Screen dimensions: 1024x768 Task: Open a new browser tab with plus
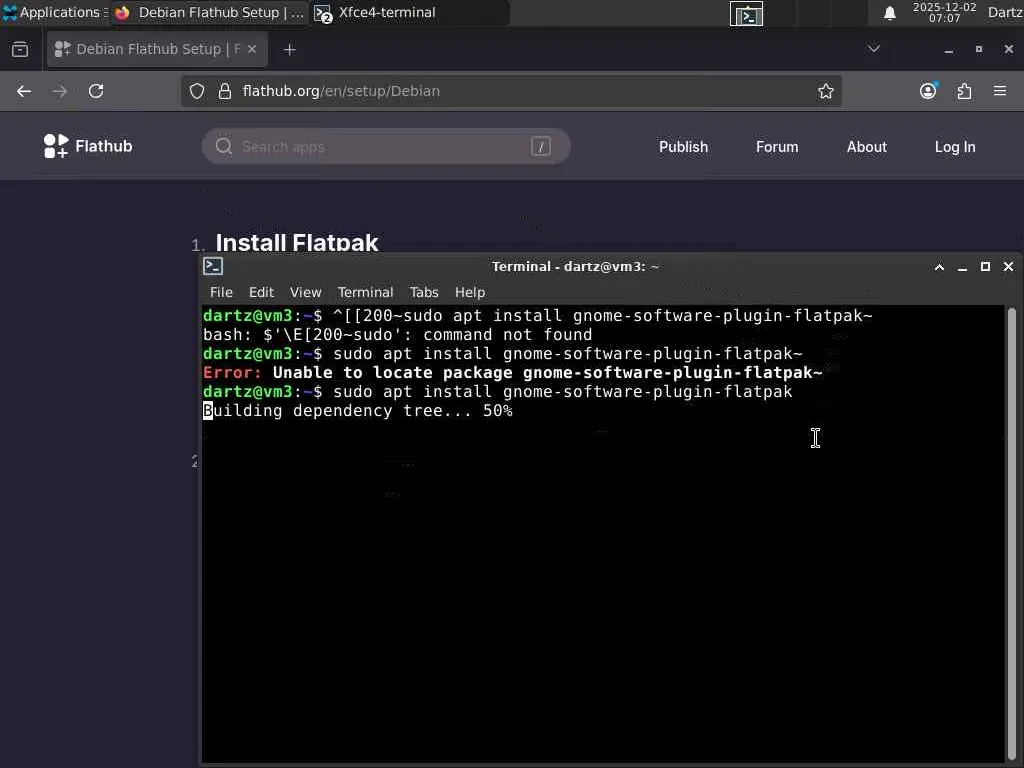coord(289,50)
